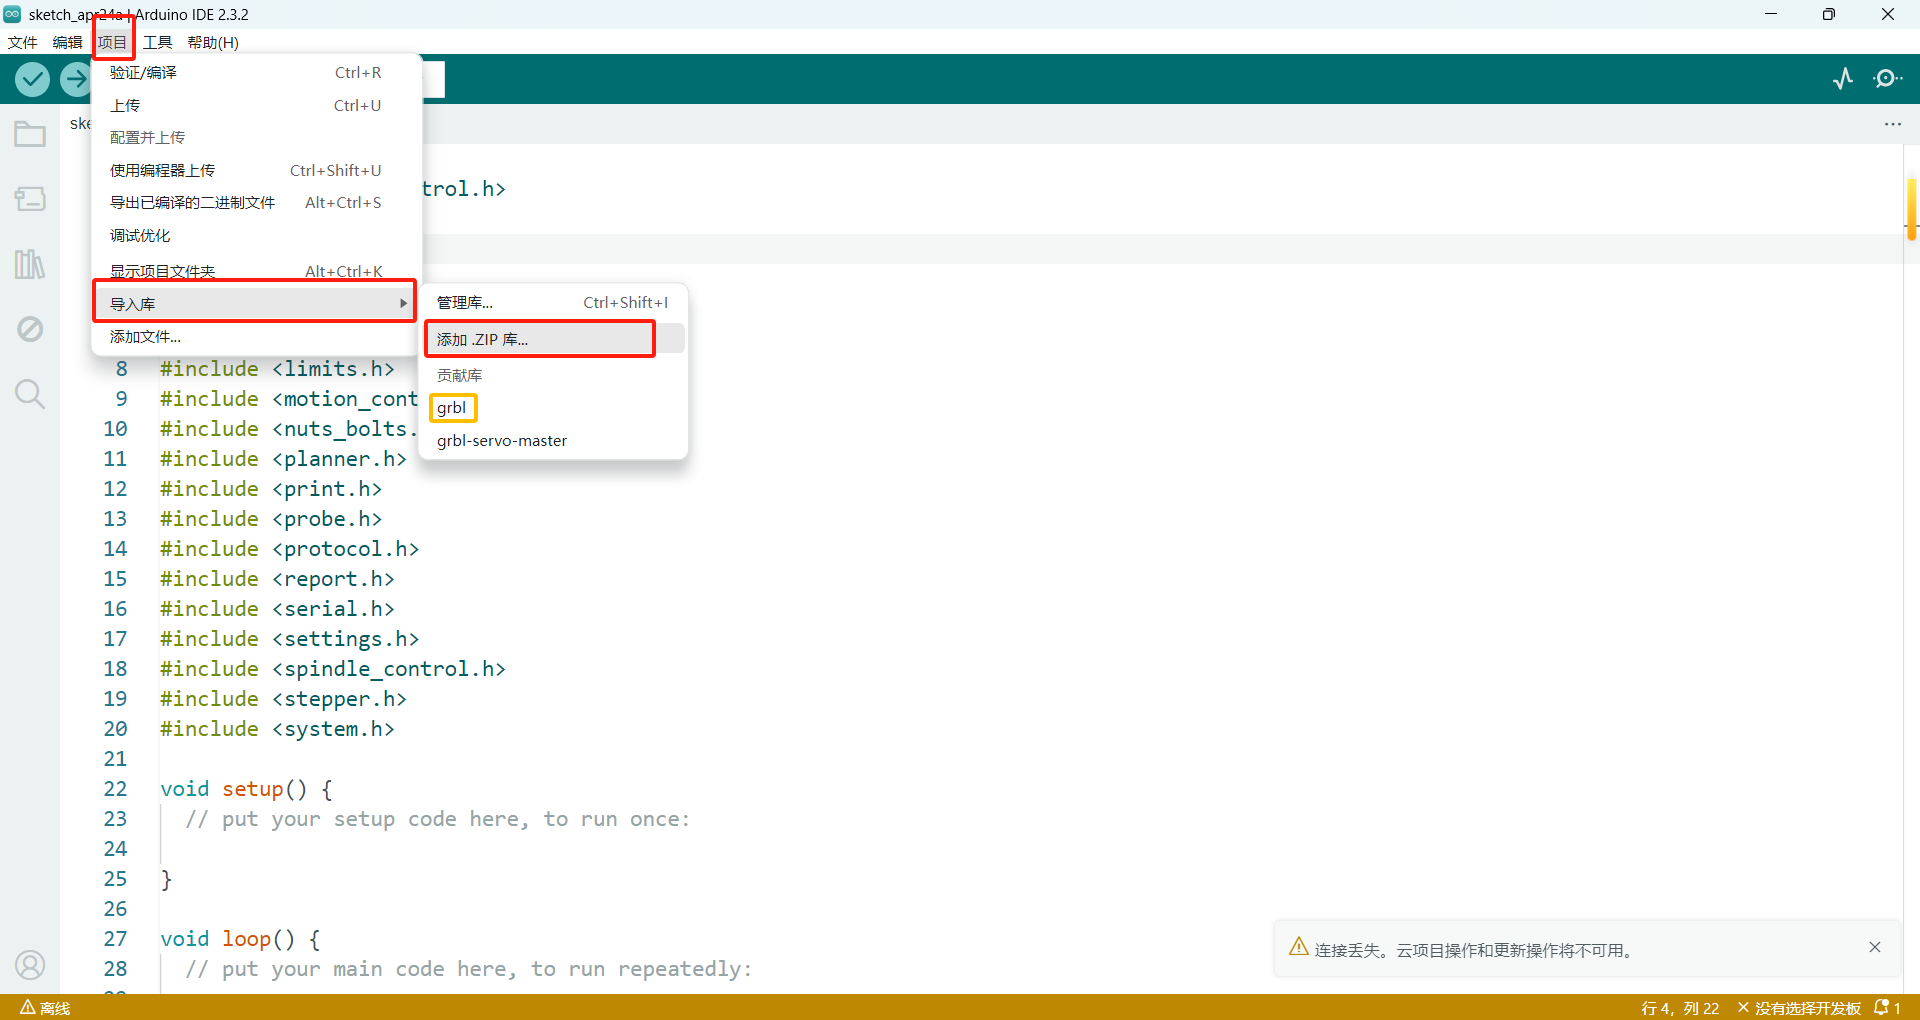Screen dimensions: 1920x1020
Task: Click line number 27 in gutter
Action: (x=115, y=939)
